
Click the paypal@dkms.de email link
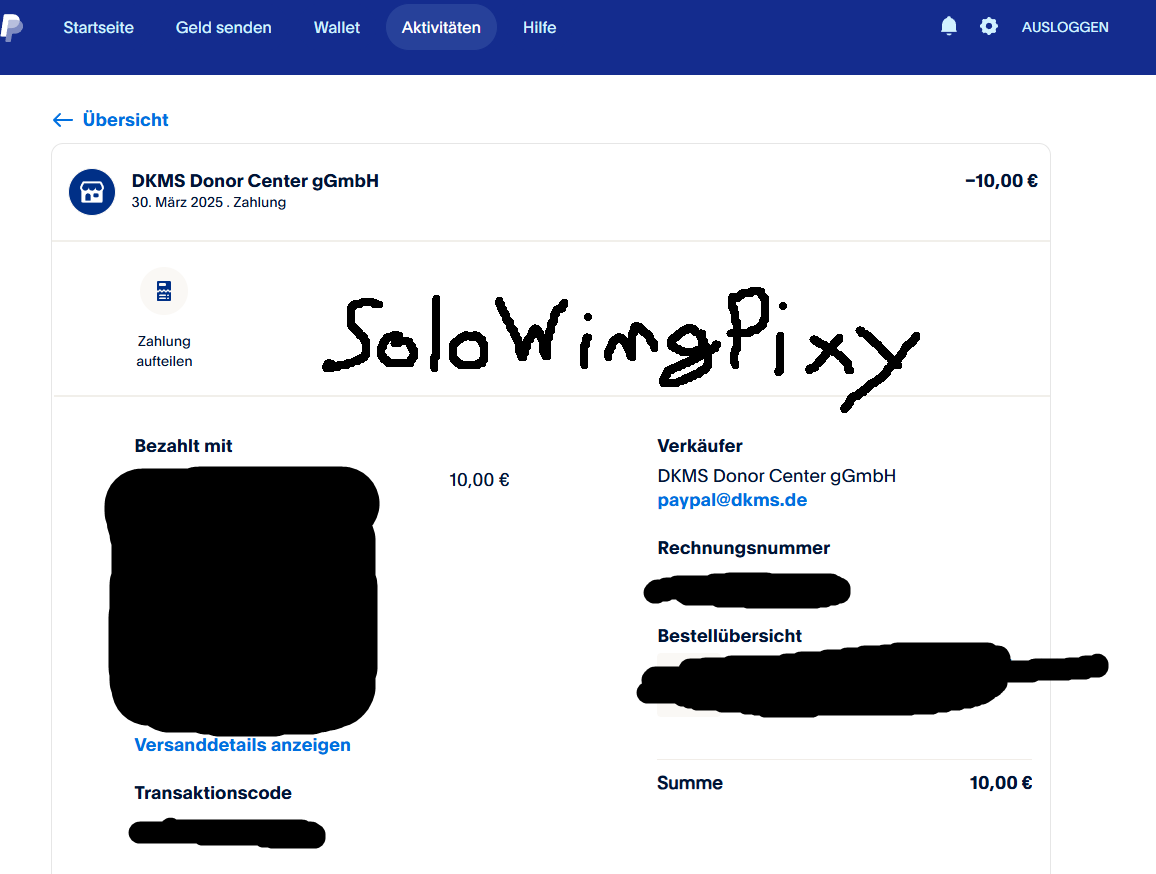tap(732, 500)
